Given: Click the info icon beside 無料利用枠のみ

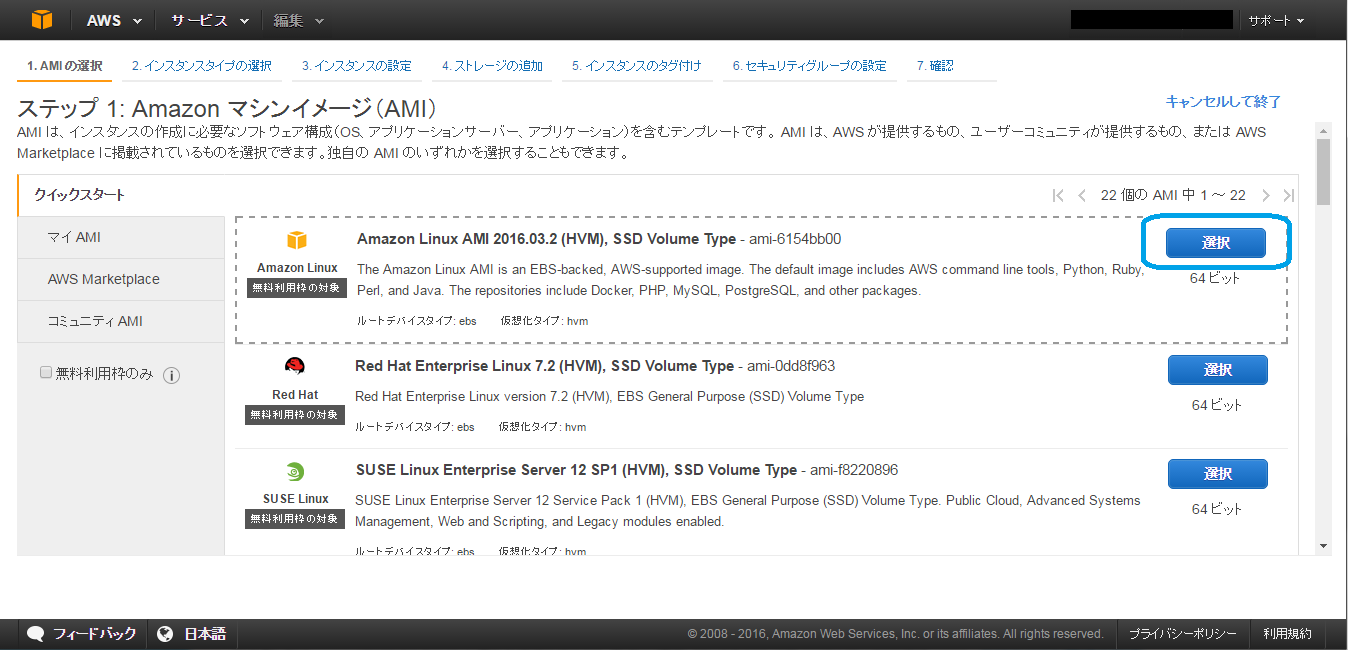Looking at the screenshot, I should click(x=171, y=375).
